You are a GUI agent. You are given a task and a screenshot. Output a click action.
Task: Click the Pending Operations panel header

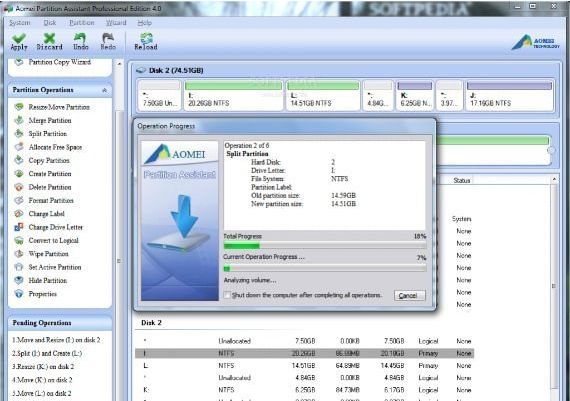[60, 323]
